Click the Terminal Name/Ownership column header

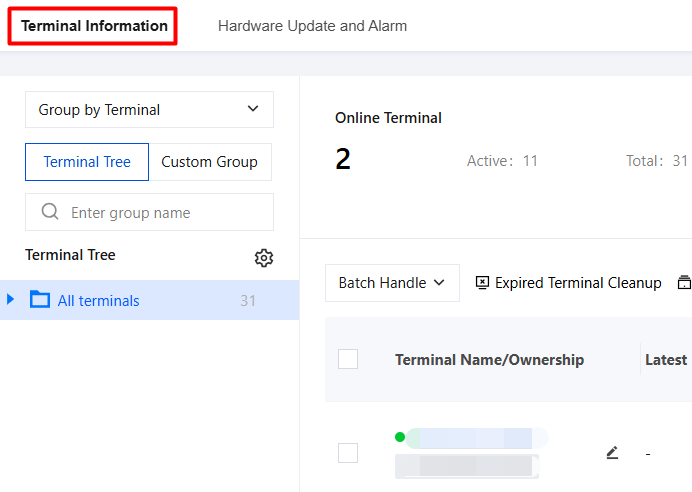point(489,360)
